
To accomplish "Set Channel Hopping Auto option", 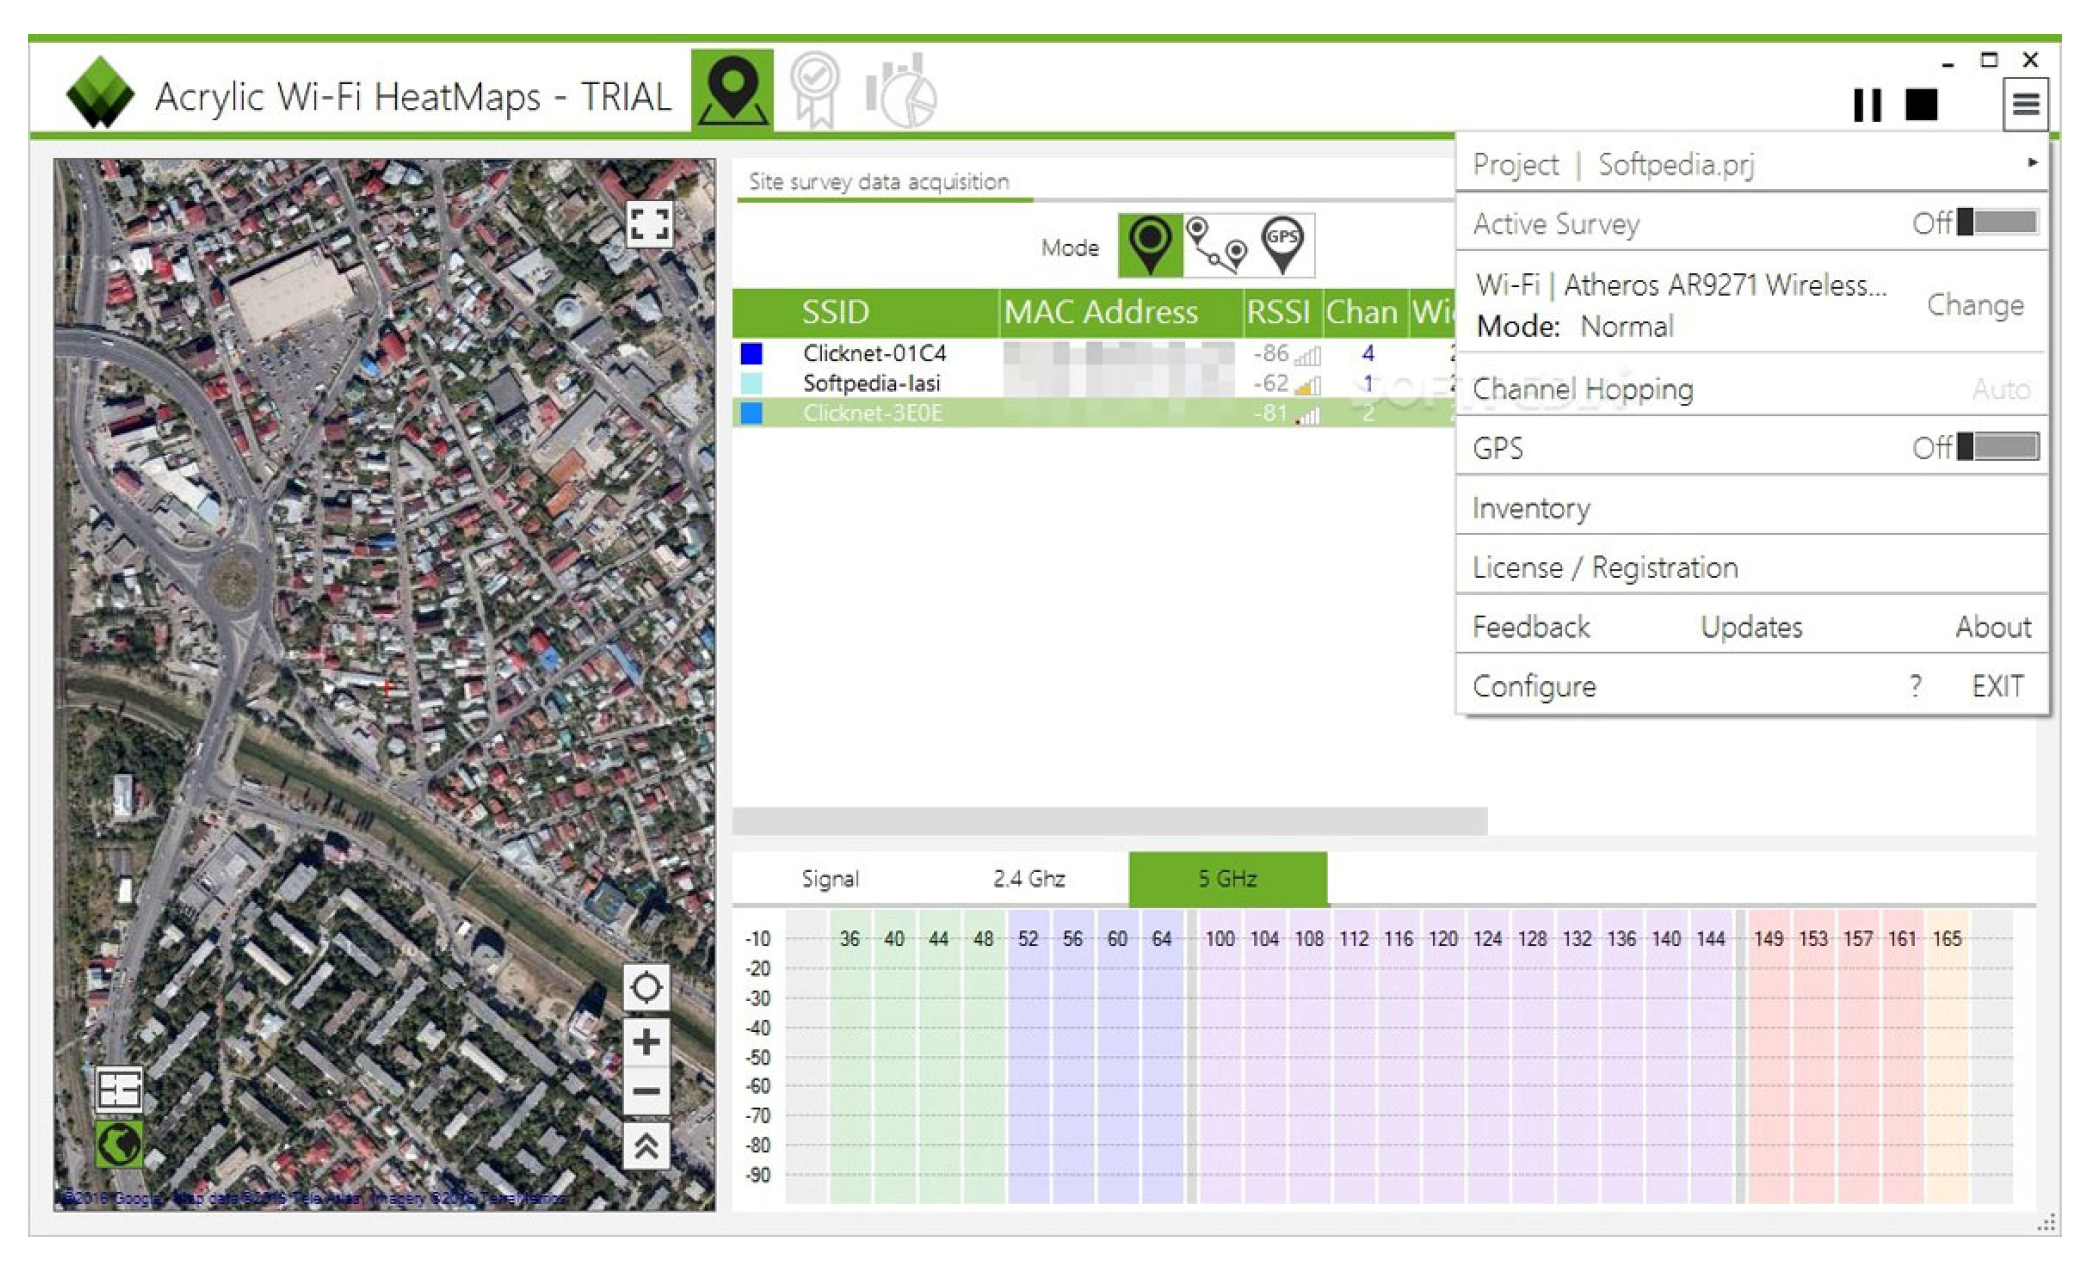I will coord(2000,389).
